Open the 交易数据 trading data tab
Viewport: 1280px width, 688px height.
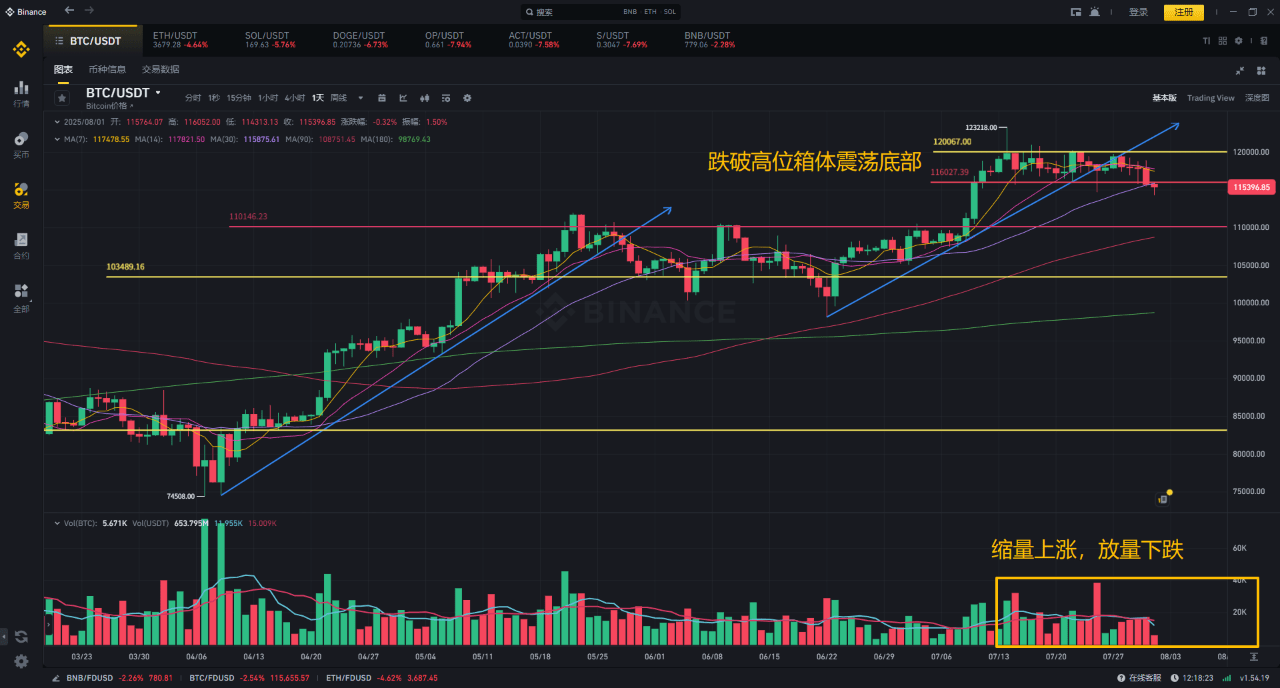160,69
